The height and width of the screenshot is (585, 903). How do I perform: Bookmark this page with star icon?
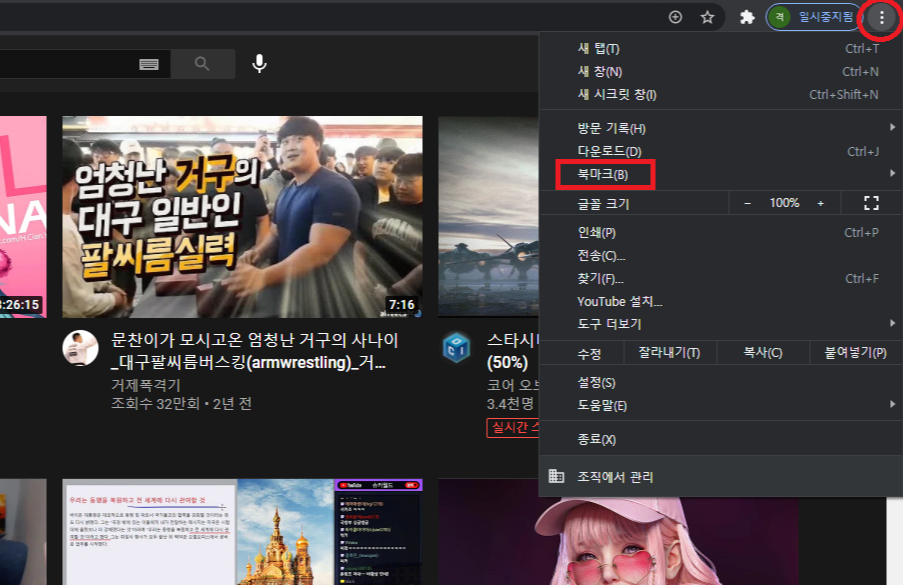coord(707,17)
